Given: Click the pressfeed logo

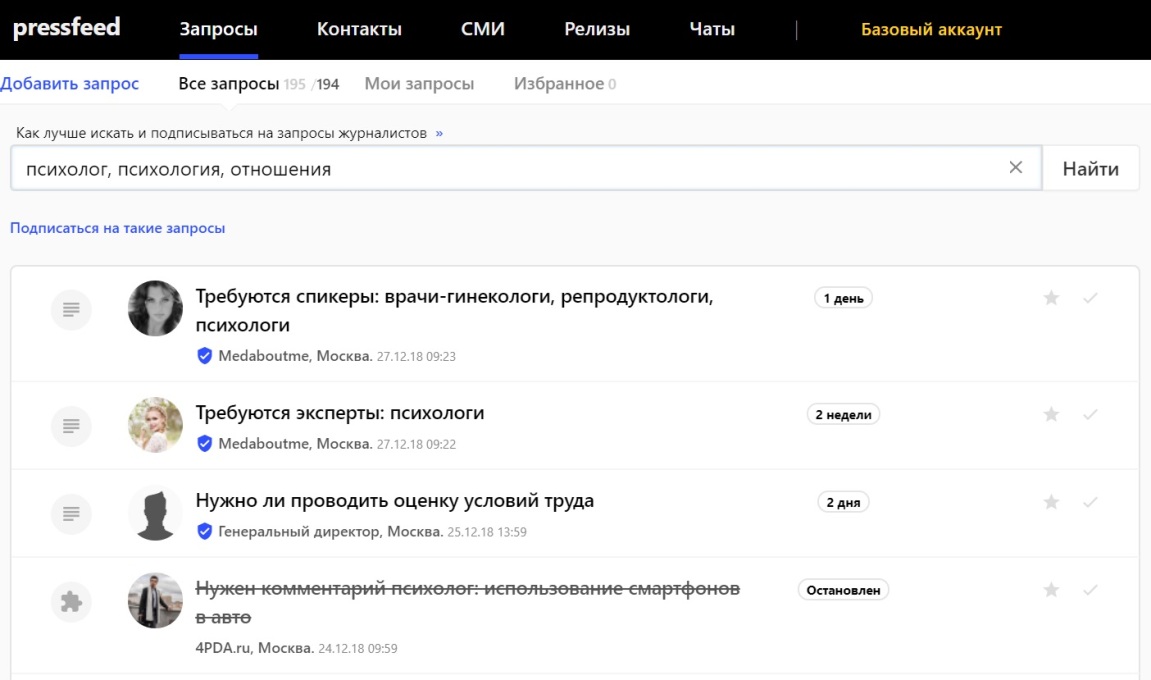Looking at the screenshot, I should pyautogui.click(x=66, y=28).
